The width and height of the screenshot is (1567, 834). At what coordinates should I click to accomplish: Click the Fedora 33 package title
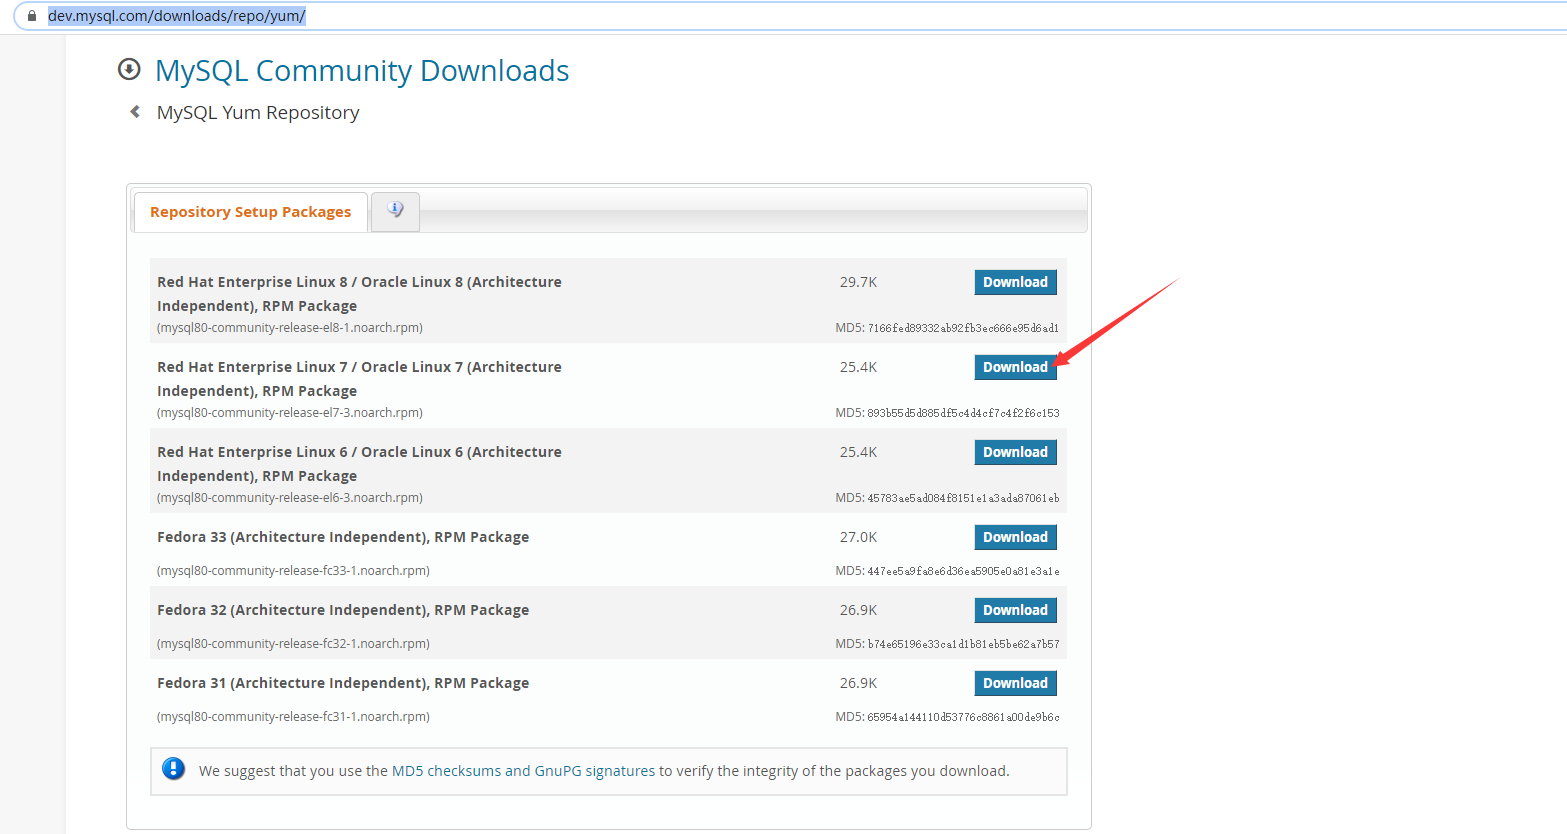(343, 537)
